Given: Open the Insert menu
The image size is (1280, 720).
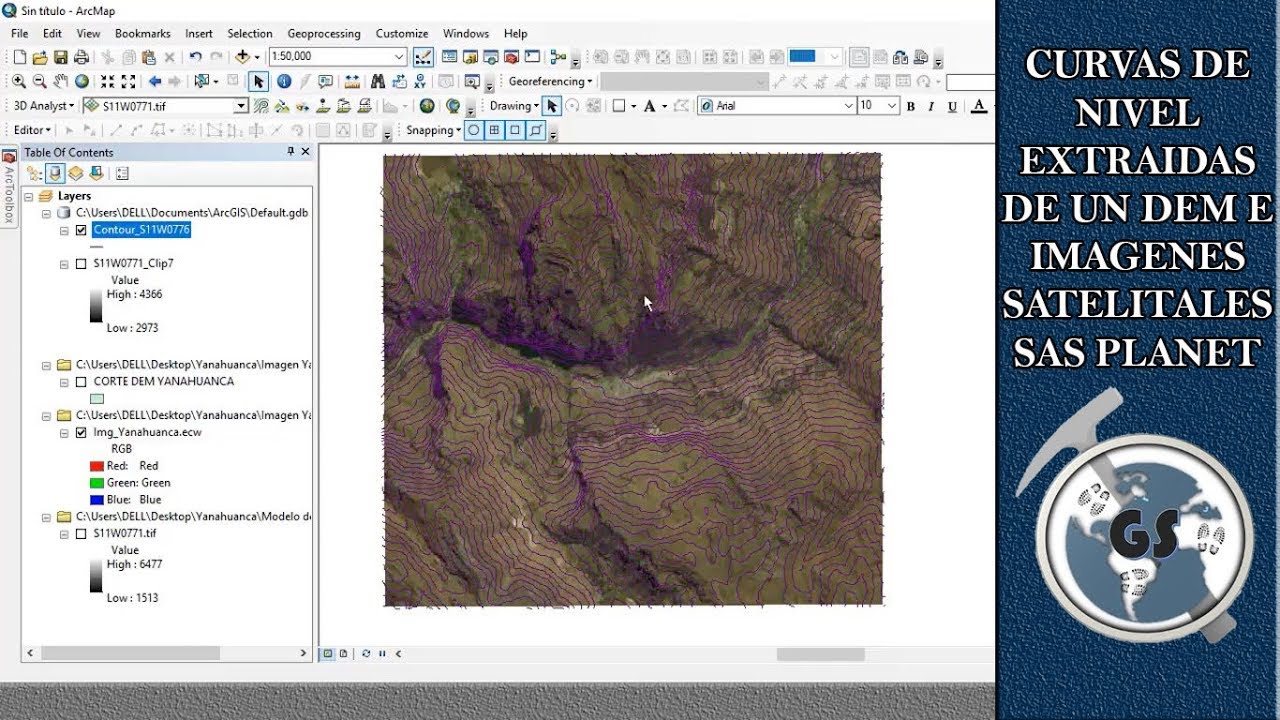Looking at the screenshot, I should (x=199, y=33).
